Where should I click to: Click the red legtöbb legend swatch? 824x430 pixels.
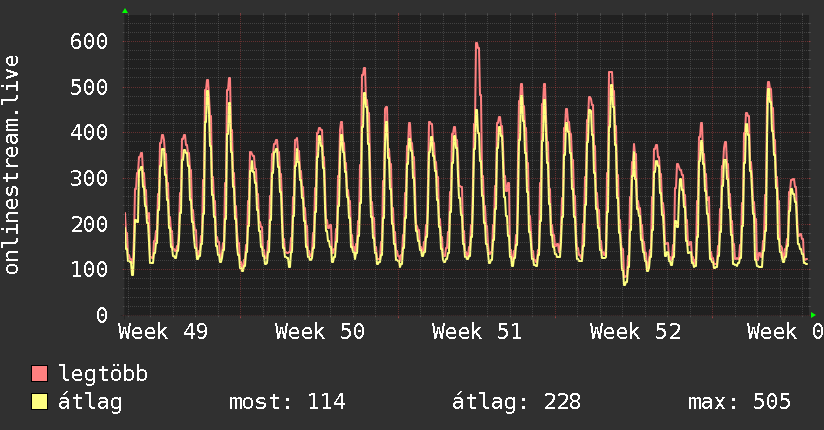[x=40, y=374]
